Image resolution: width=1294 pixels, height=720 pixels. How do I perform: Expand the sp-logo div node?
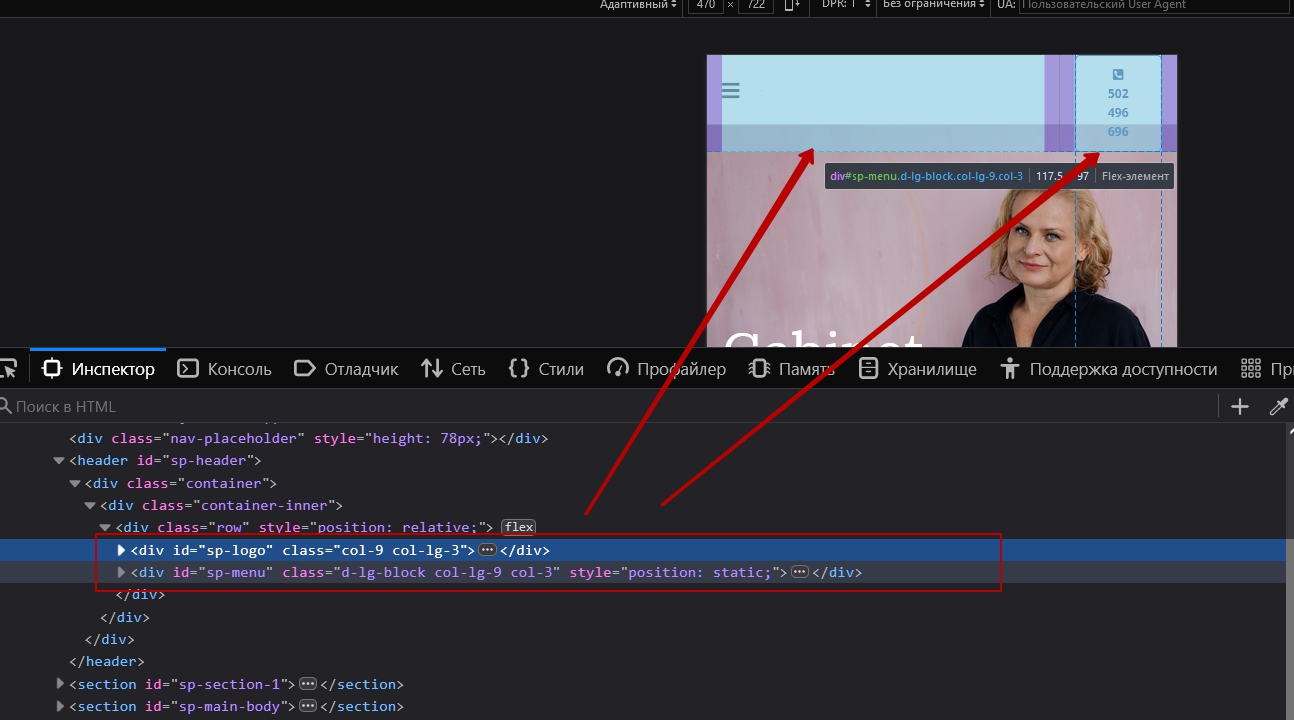tap(122, 550)
